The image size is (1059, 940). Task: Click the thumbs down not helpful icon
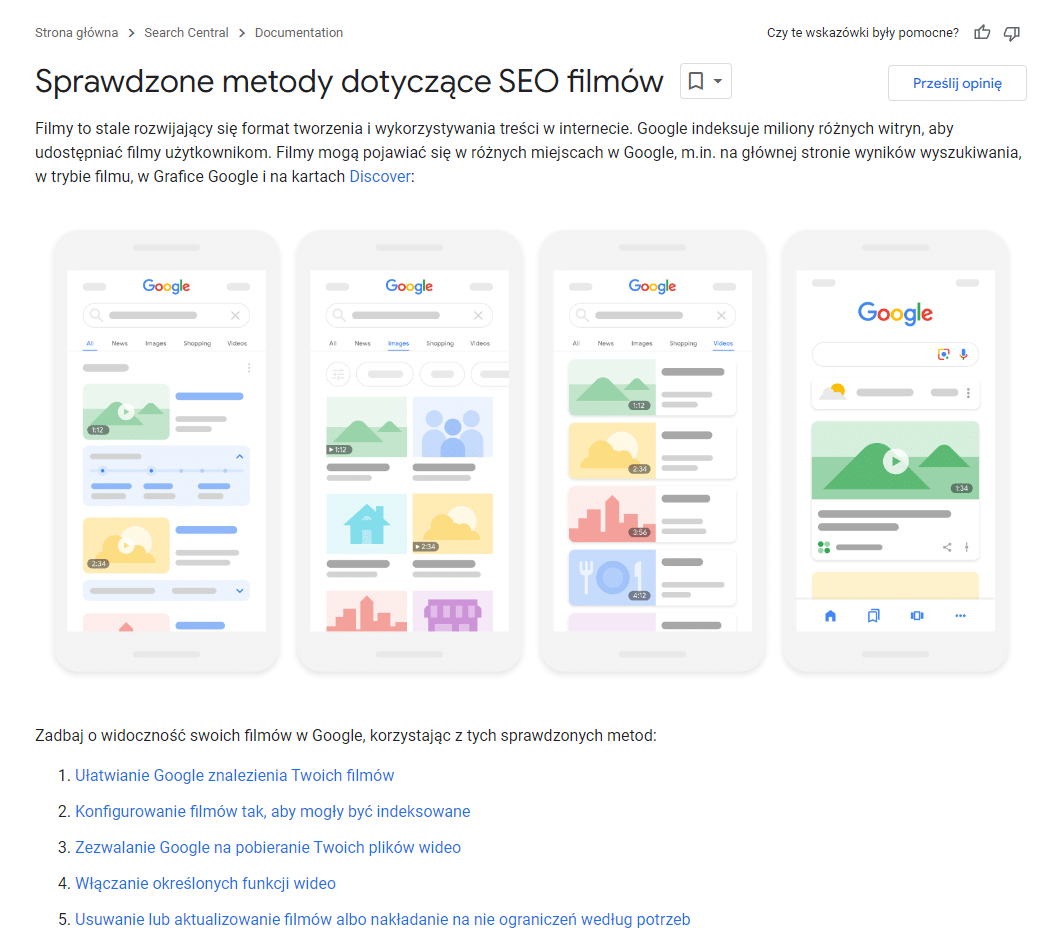pyautogui.click(x=1012, y=33)
